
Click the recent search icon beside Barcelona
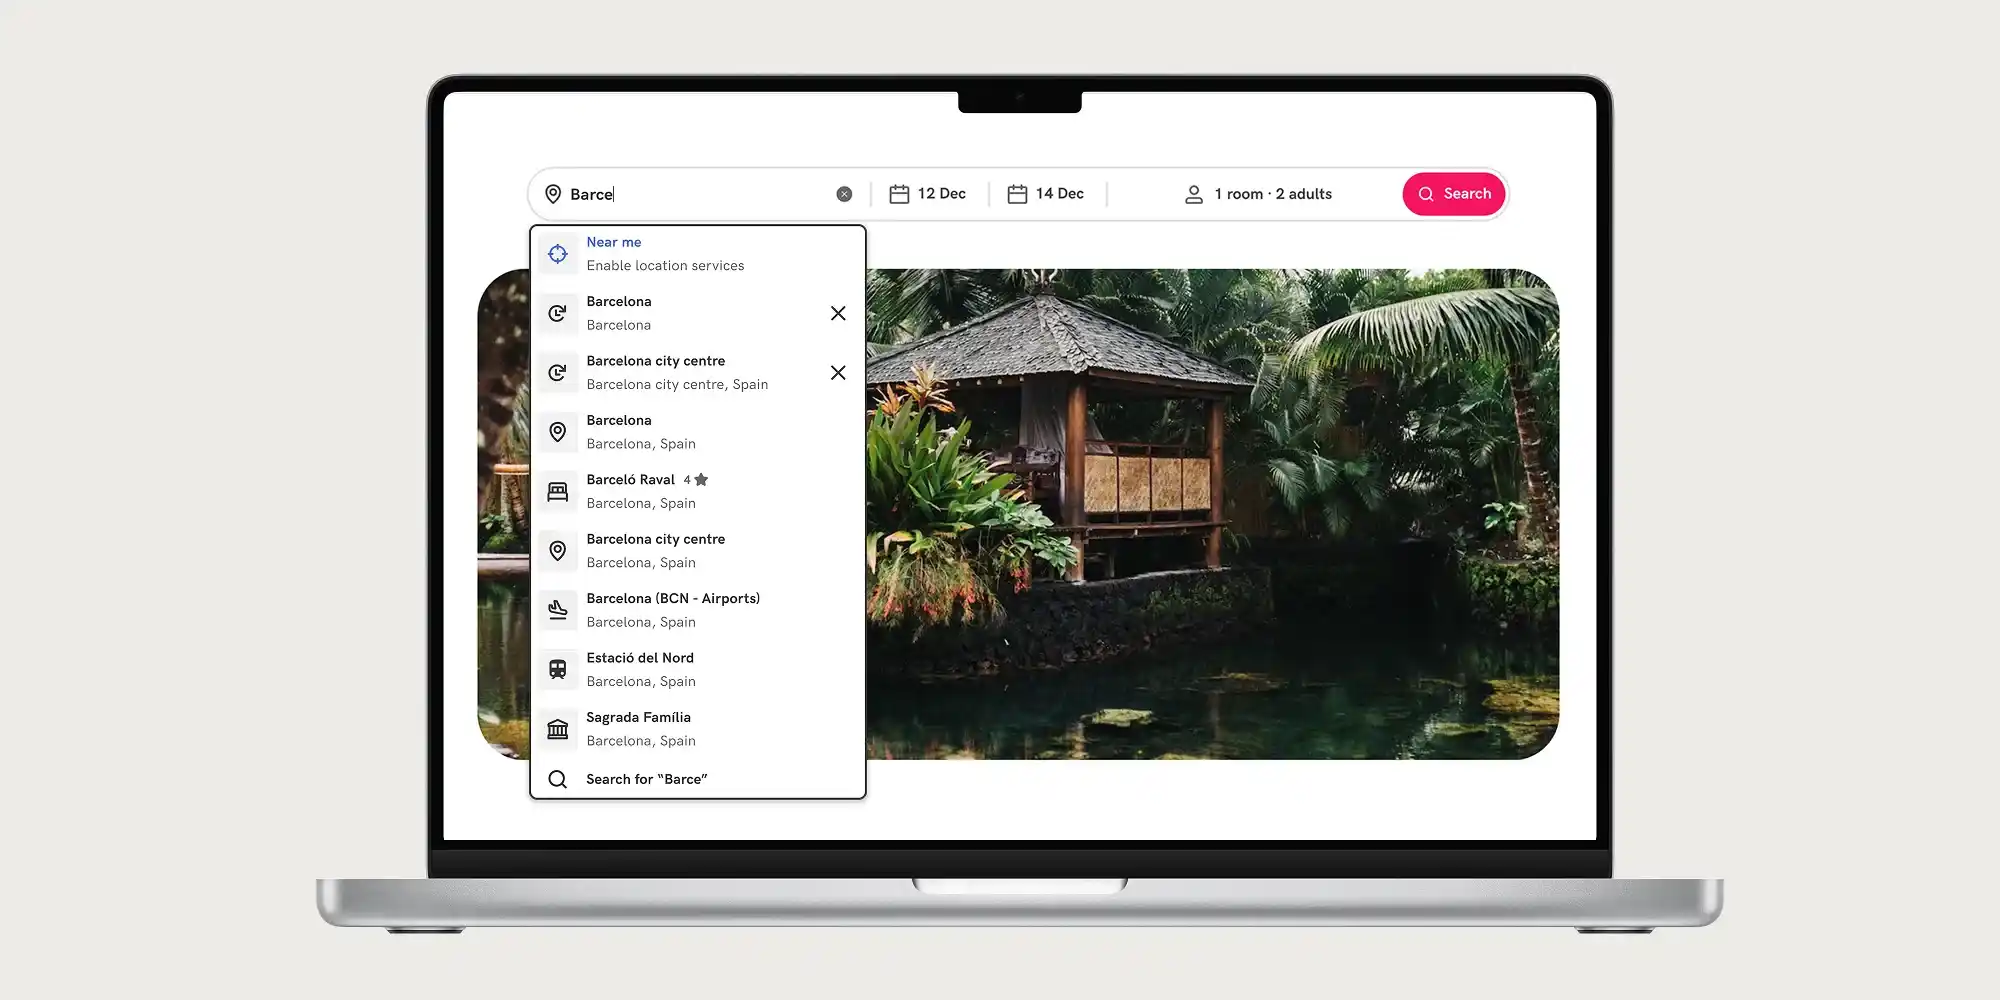point(558,313)
